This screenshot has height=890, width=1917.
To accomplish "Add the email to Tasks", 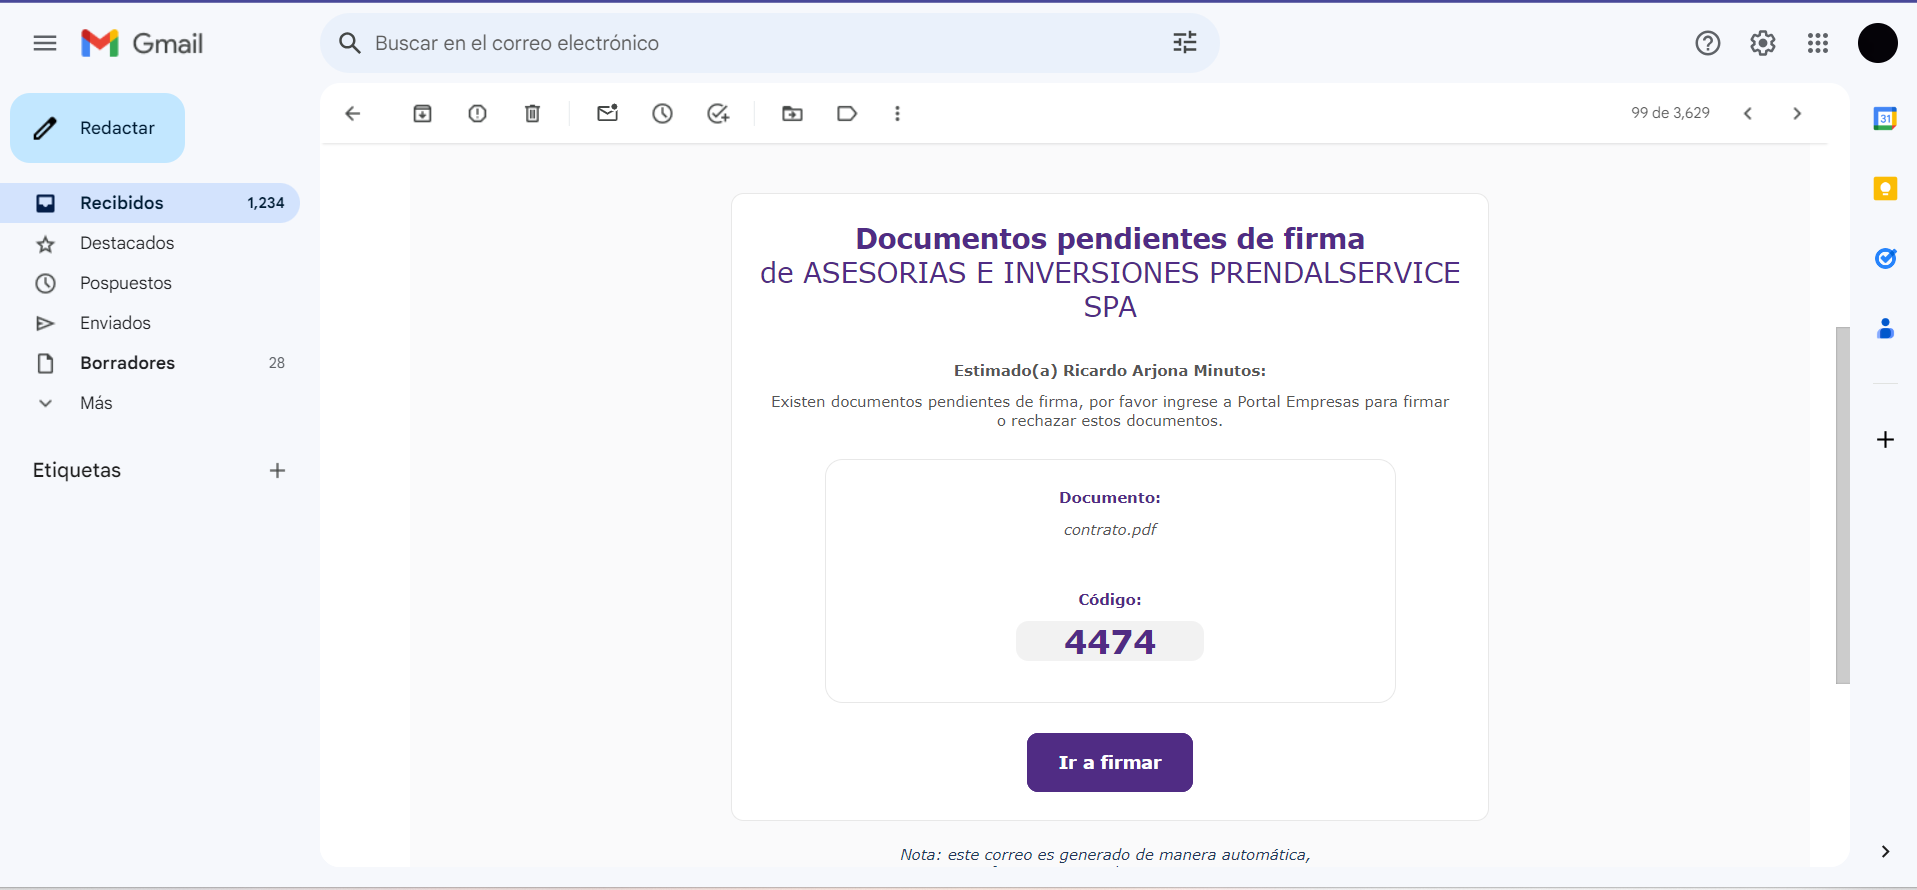I will pos(718,114).
